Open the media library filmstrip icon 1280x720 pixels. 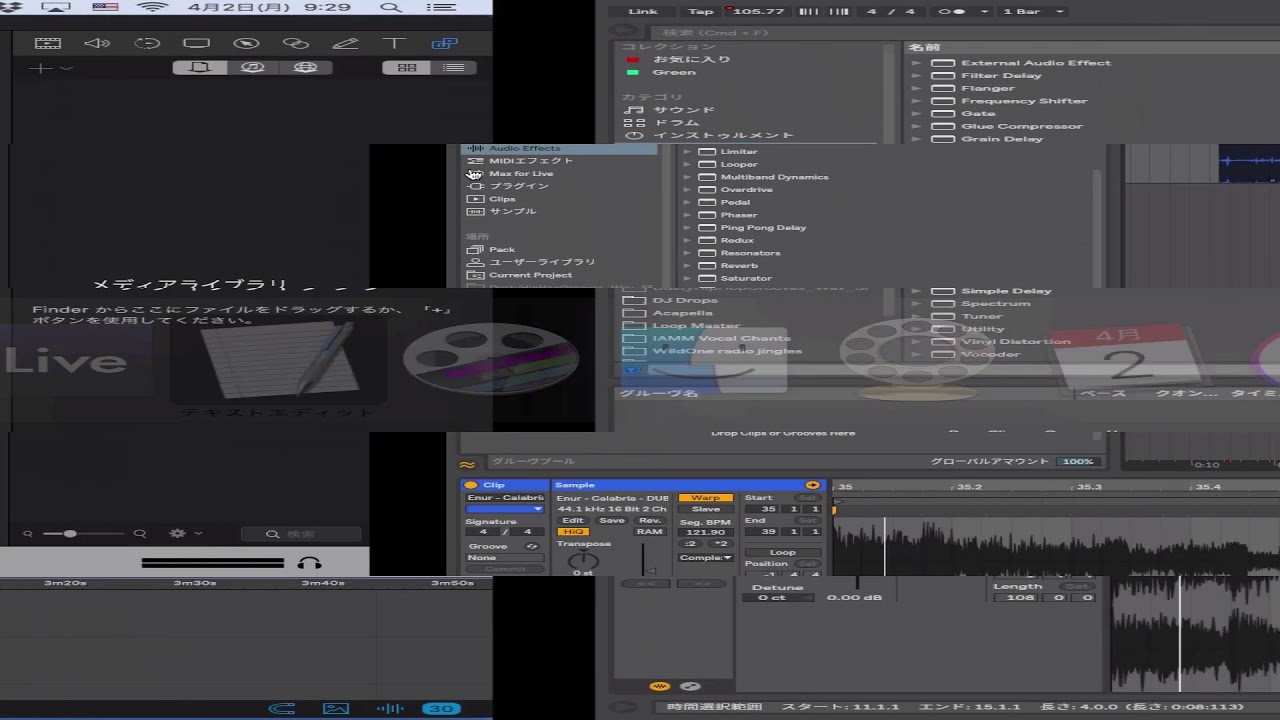click(47, 43)
